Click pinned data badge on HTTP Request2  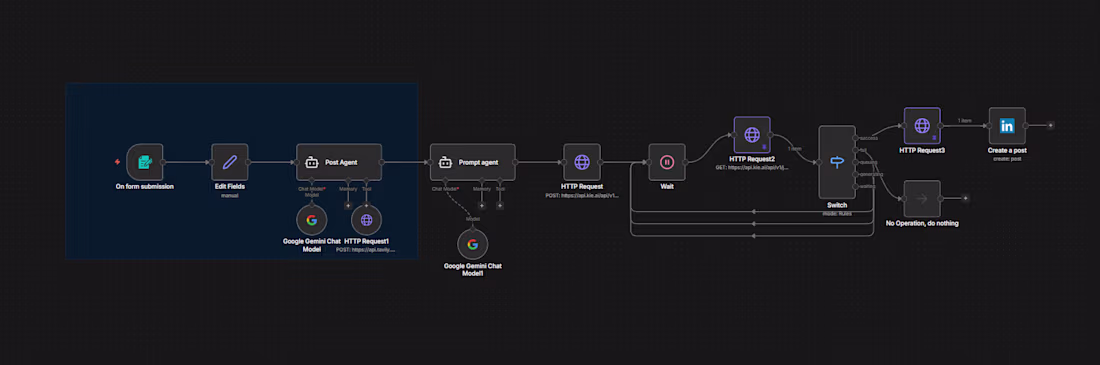[x=765, y=147]
